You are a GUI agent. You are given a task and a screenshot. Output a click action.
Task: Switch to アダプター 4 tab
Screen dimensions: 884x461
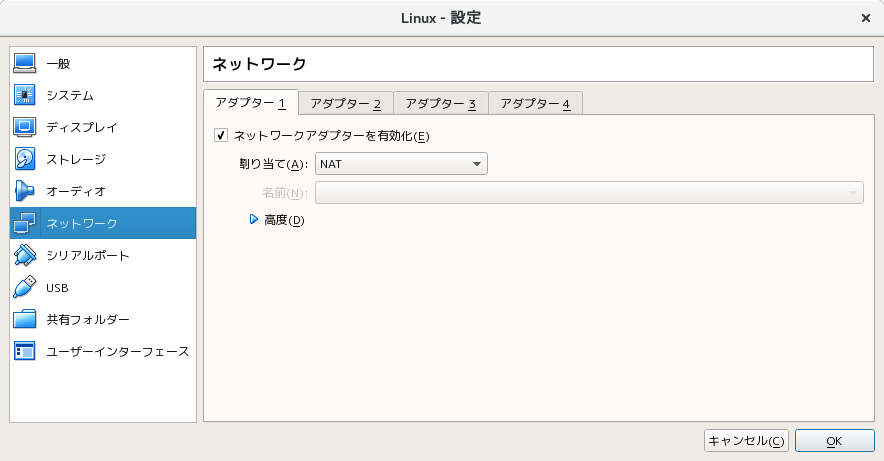tap(536, 104)
